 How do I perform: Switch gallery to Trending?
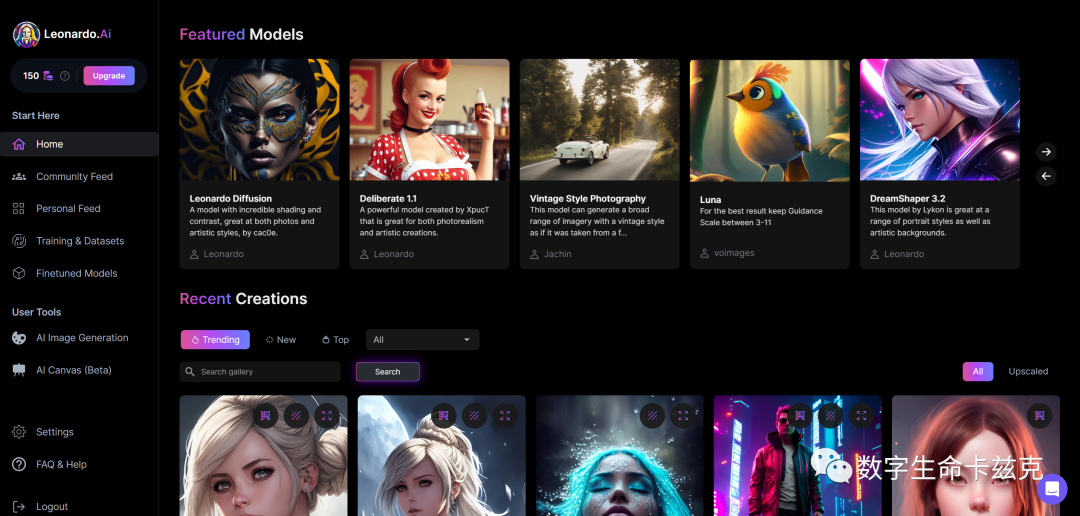pos(215,340)
